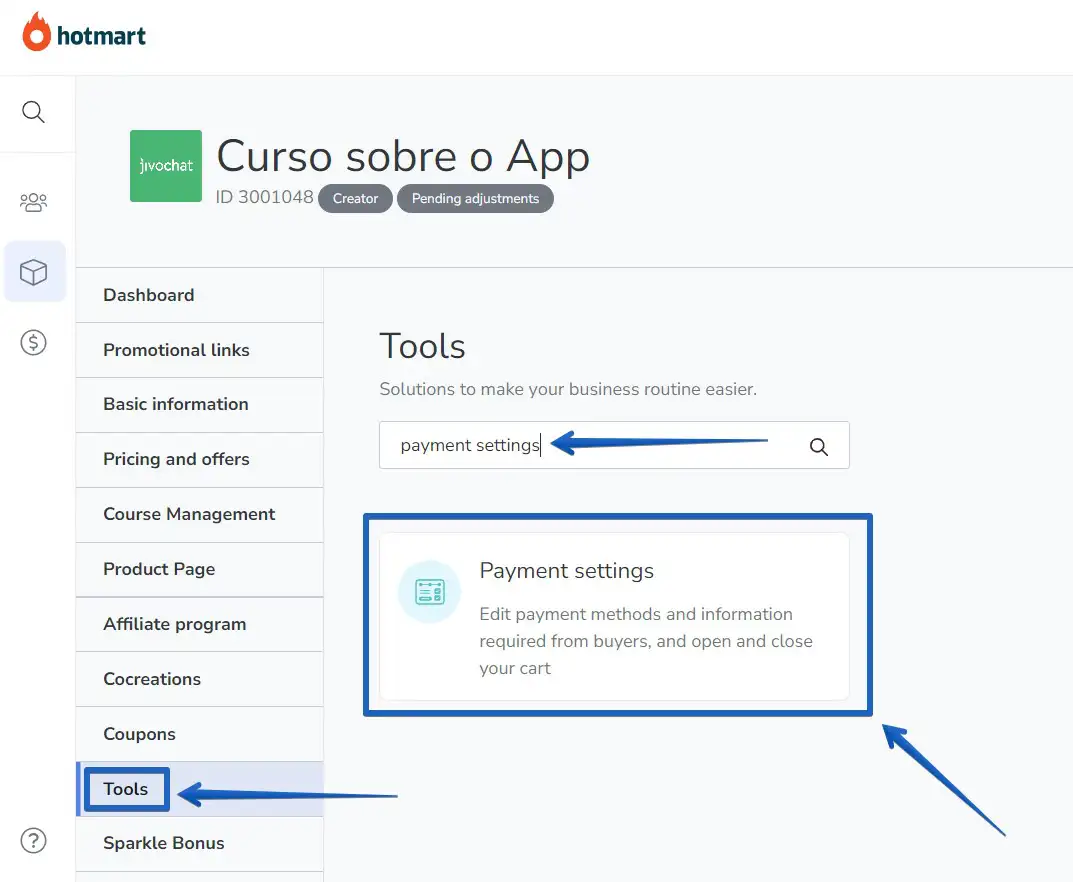Click the magnifier icon in Tools search box
The image size is (1073, 882).
818,447
